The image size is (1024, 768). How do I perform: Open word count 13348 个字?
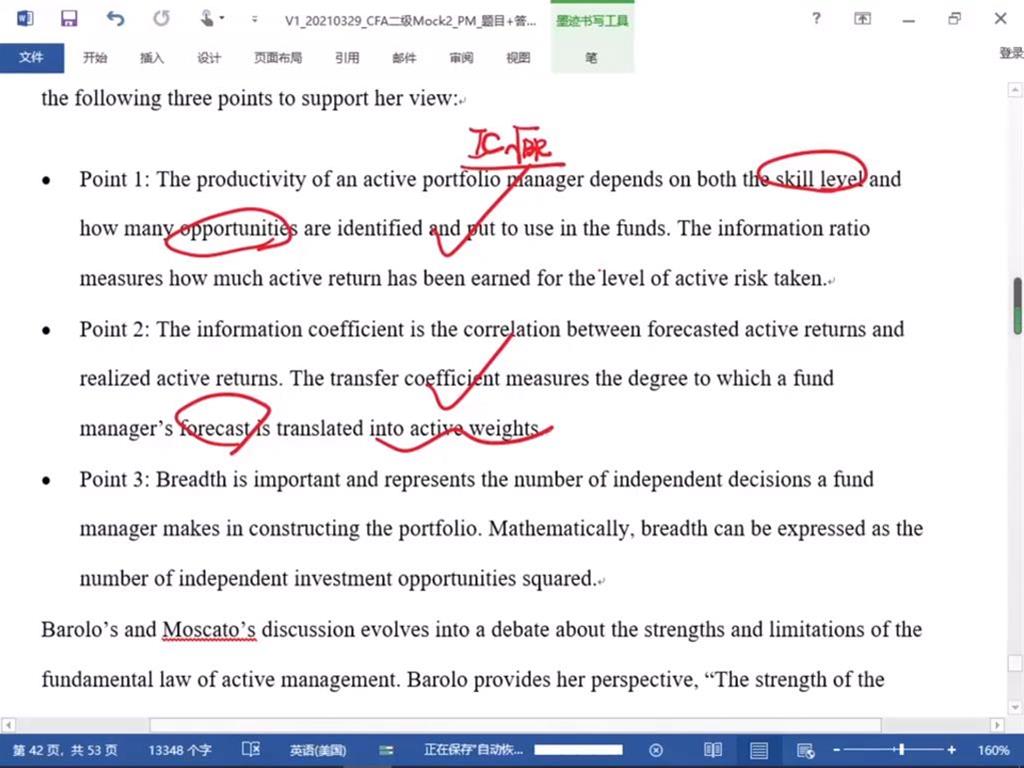click(180, 750)
